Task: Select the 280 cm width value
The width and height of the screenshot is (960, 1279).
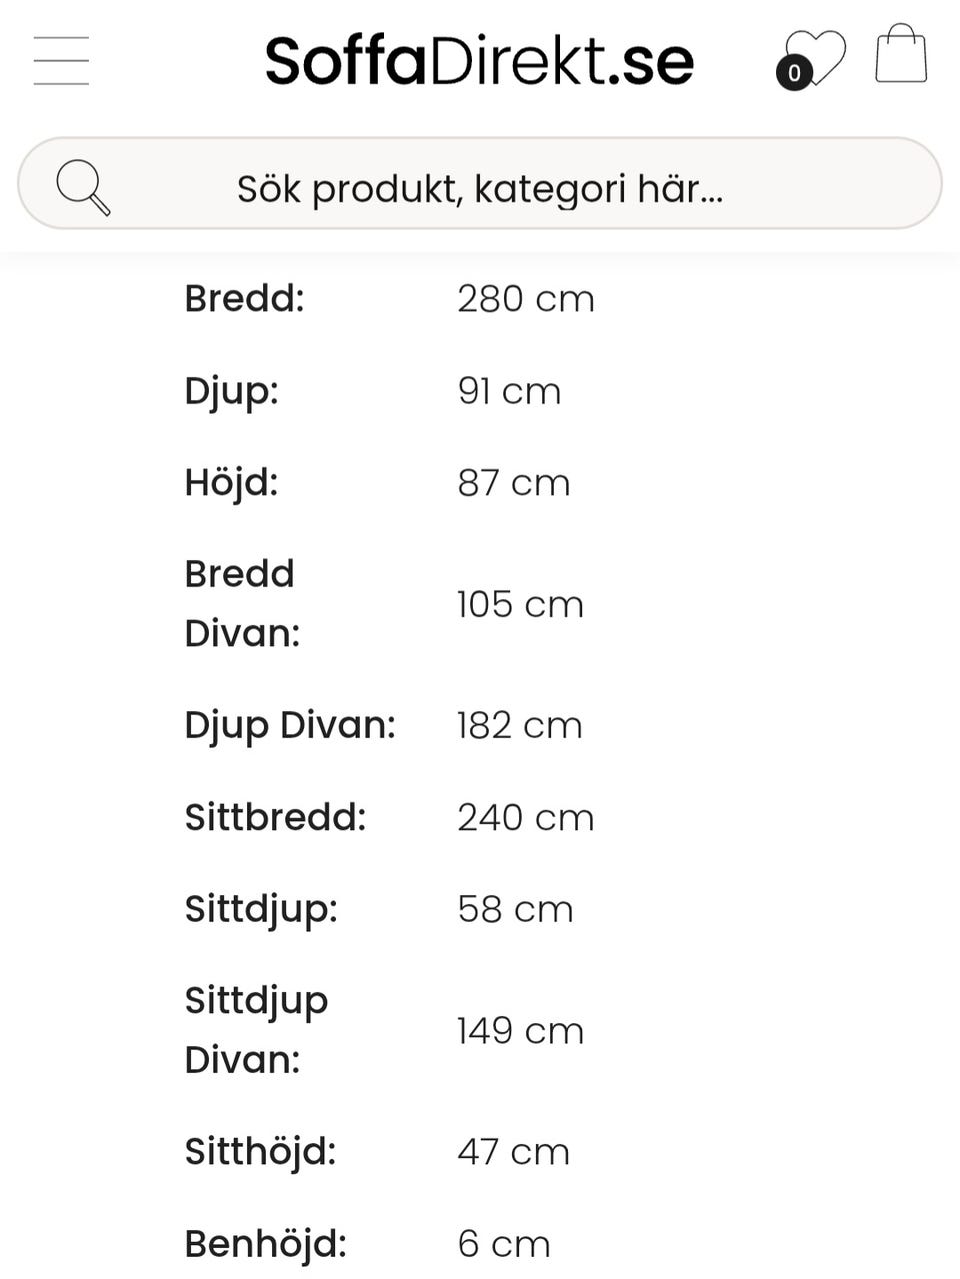Action: 526,299
